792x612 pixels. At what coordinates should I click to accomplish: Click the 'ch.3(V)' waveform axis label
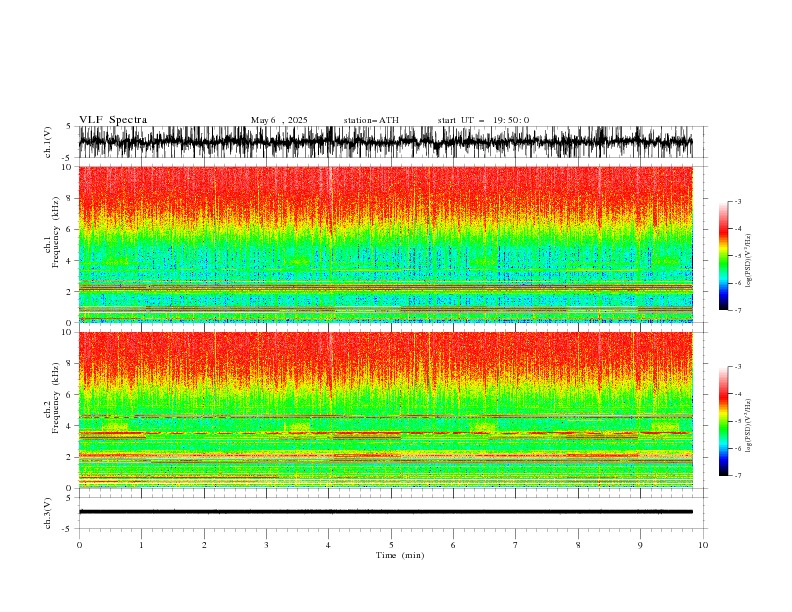(x=48, y=513)
